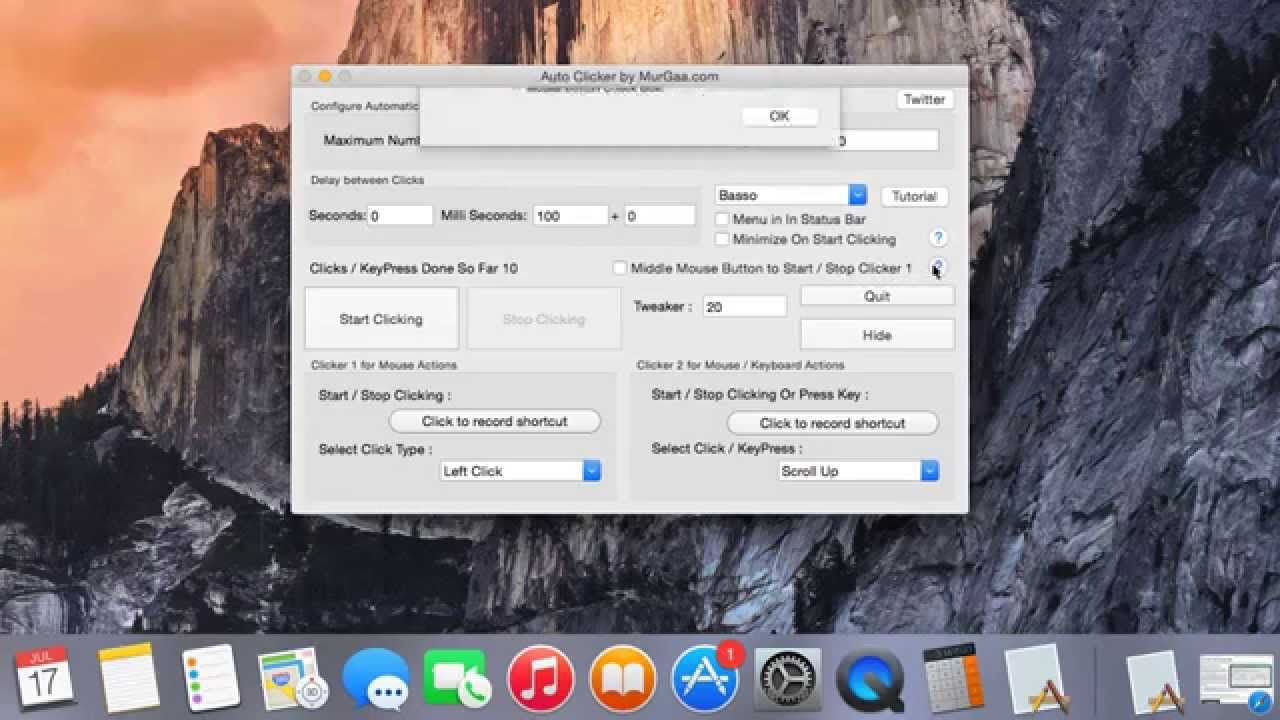The height and width of the screenshot is (720, 1280).
Task: Open iBooks from the dock
Action: coord(623,678)
